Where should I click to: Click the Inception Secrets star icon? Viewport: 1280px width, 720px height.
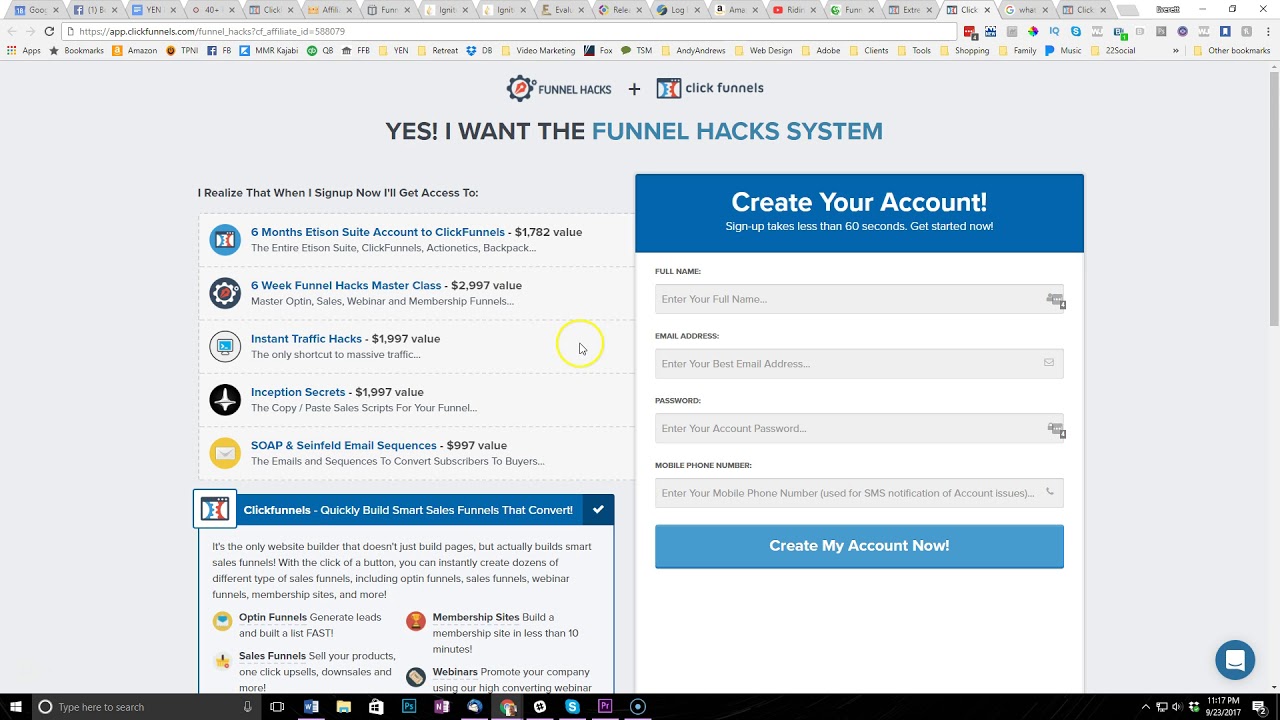(225, 400)
